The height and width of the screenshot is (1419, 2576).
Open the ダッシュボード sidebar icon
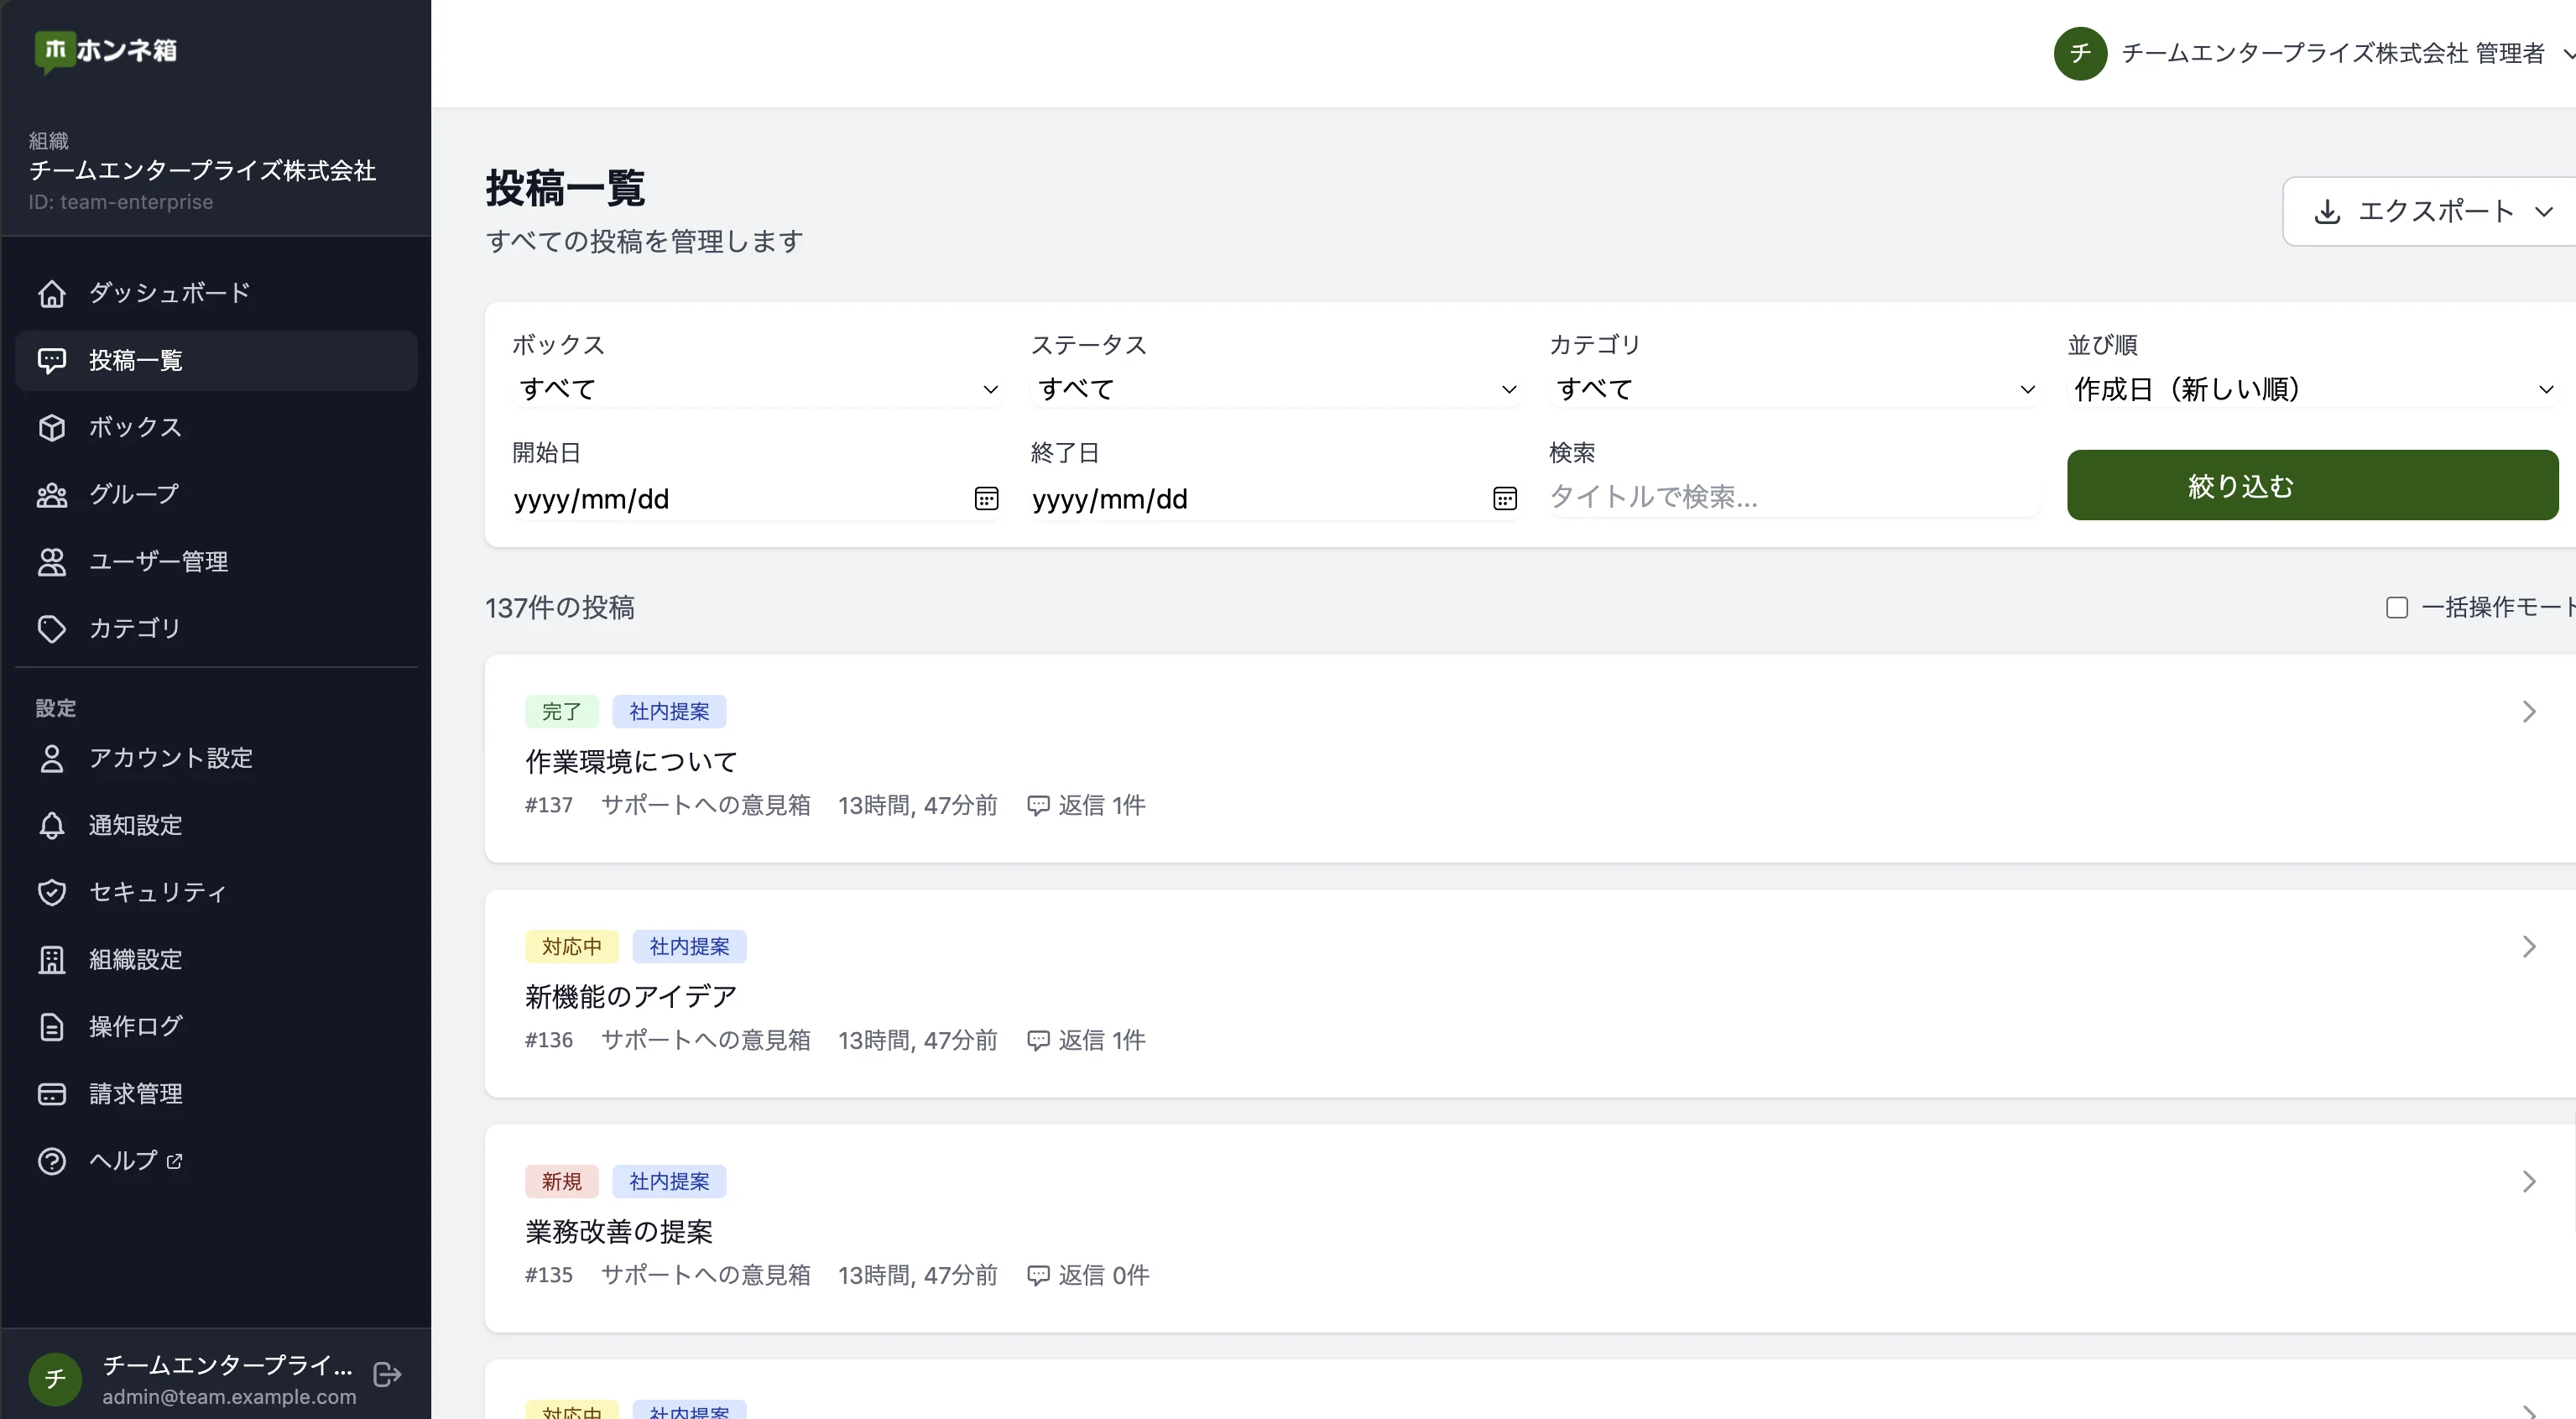(53, 293)
